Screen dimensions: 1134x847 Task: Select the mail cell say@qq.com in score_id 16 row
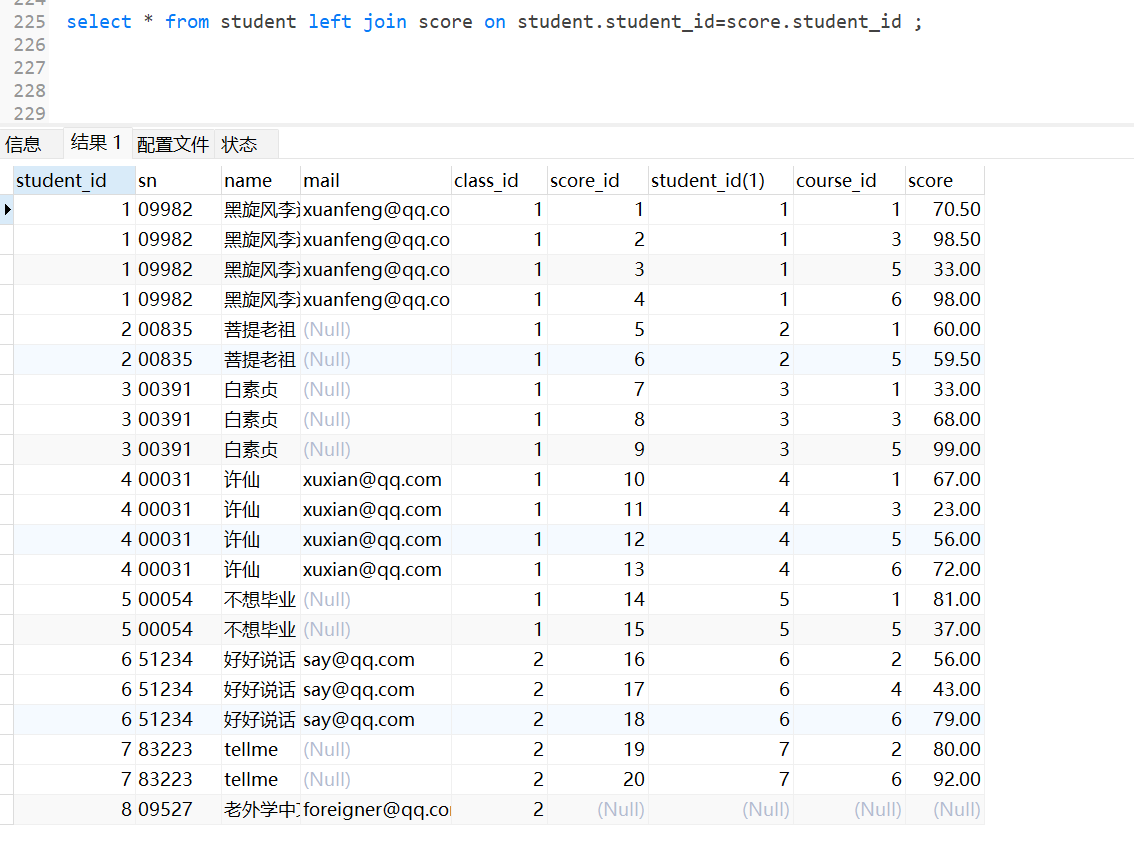pyautogui.click(x=375, y=660)
